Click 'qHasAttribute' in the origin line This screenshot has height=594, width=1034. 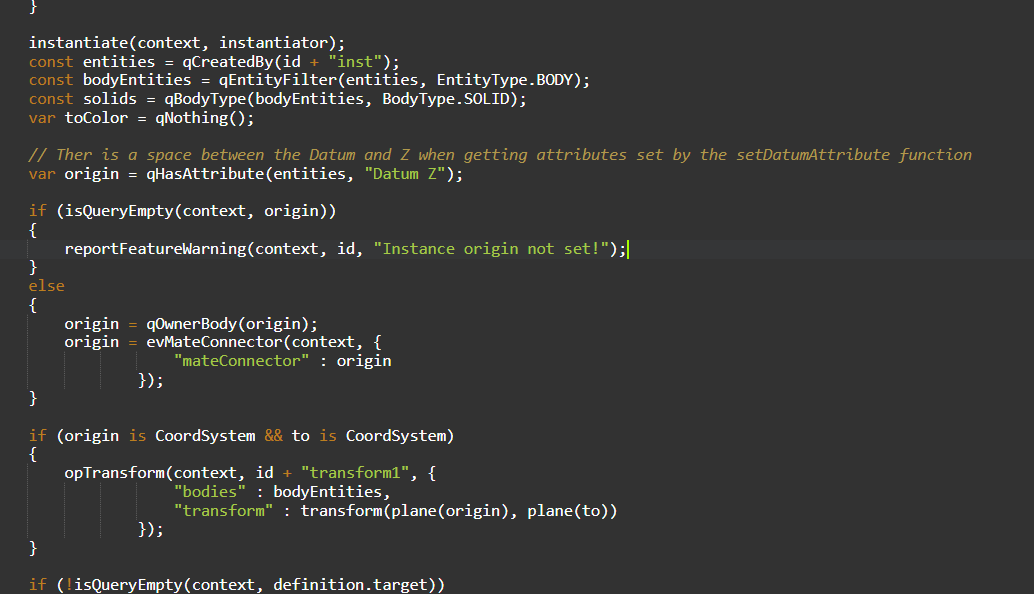(x=205, y=175)
